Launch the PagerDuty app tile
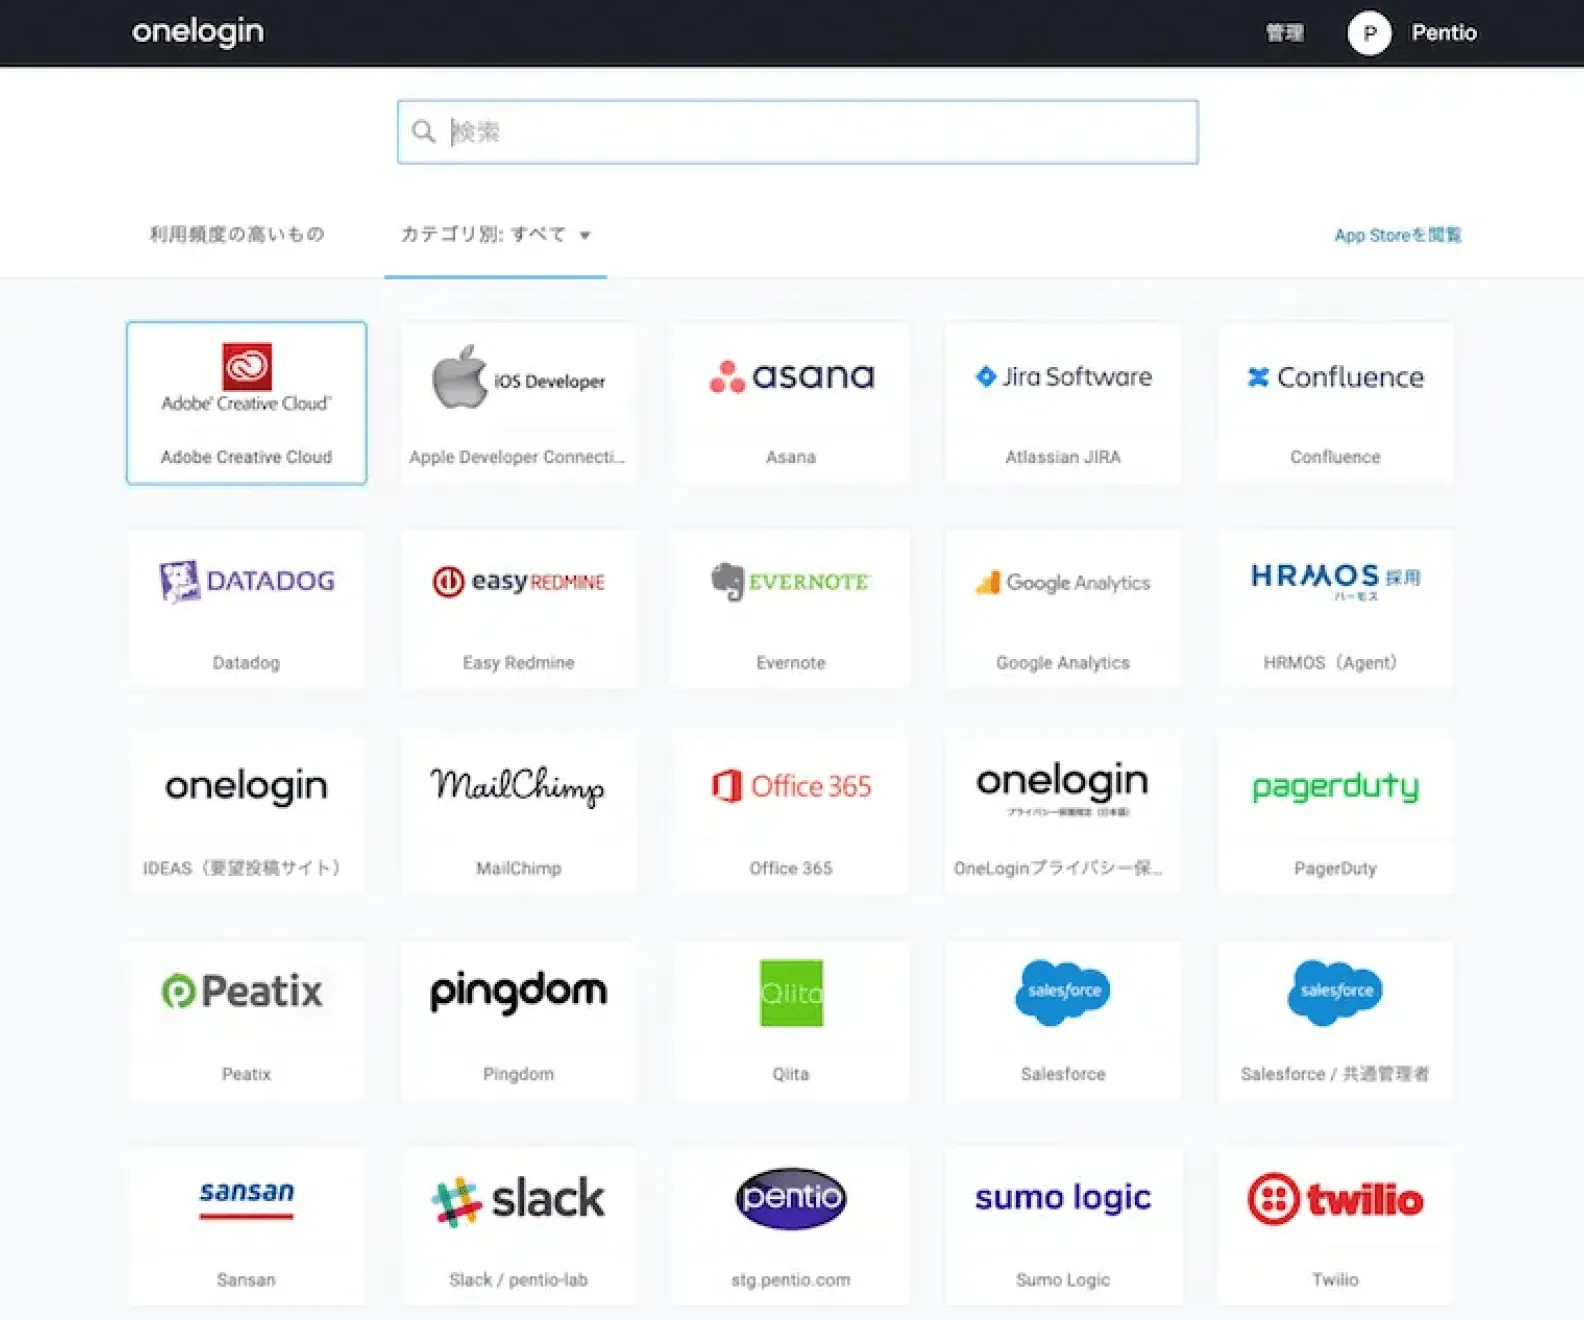Image resolution: width=1584 pixels, height=1320 pixels. tap(1335, 814)
